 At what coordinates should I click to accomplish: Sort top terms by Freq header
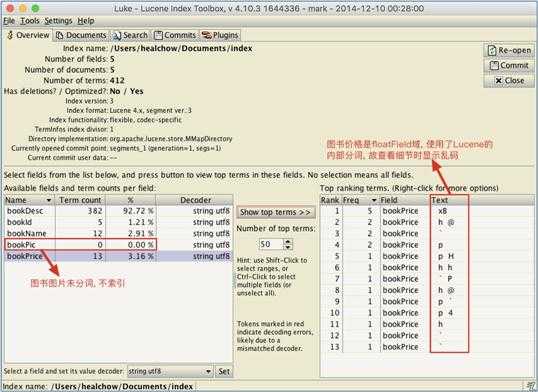click(x=360, y=200)
